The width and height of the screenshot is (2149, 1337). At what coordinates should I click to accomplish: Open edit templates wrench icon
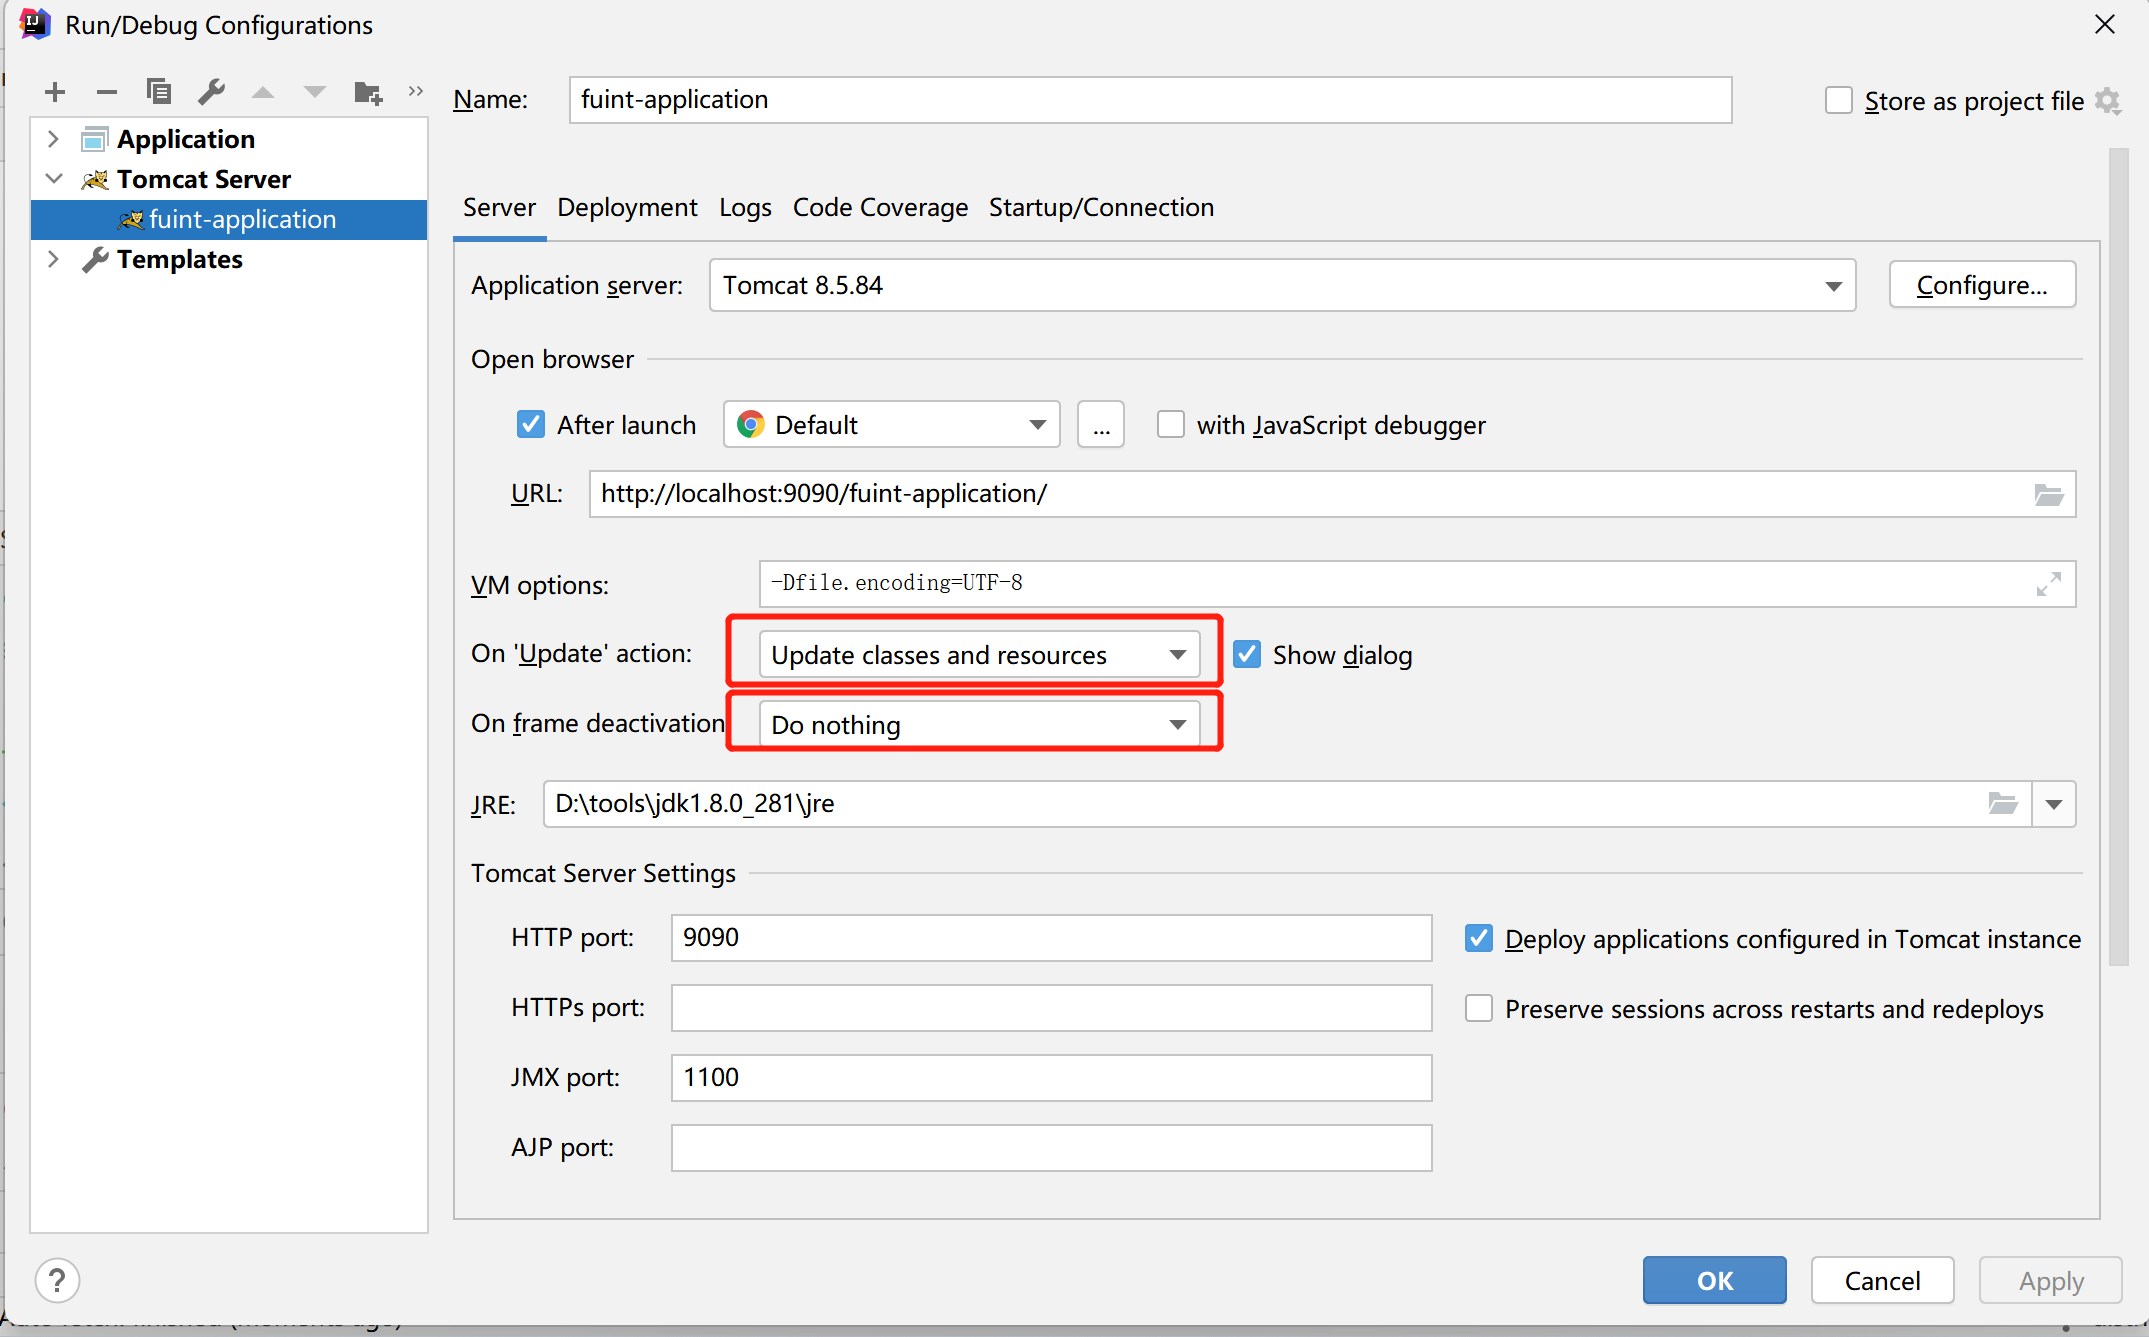[211, 92]
